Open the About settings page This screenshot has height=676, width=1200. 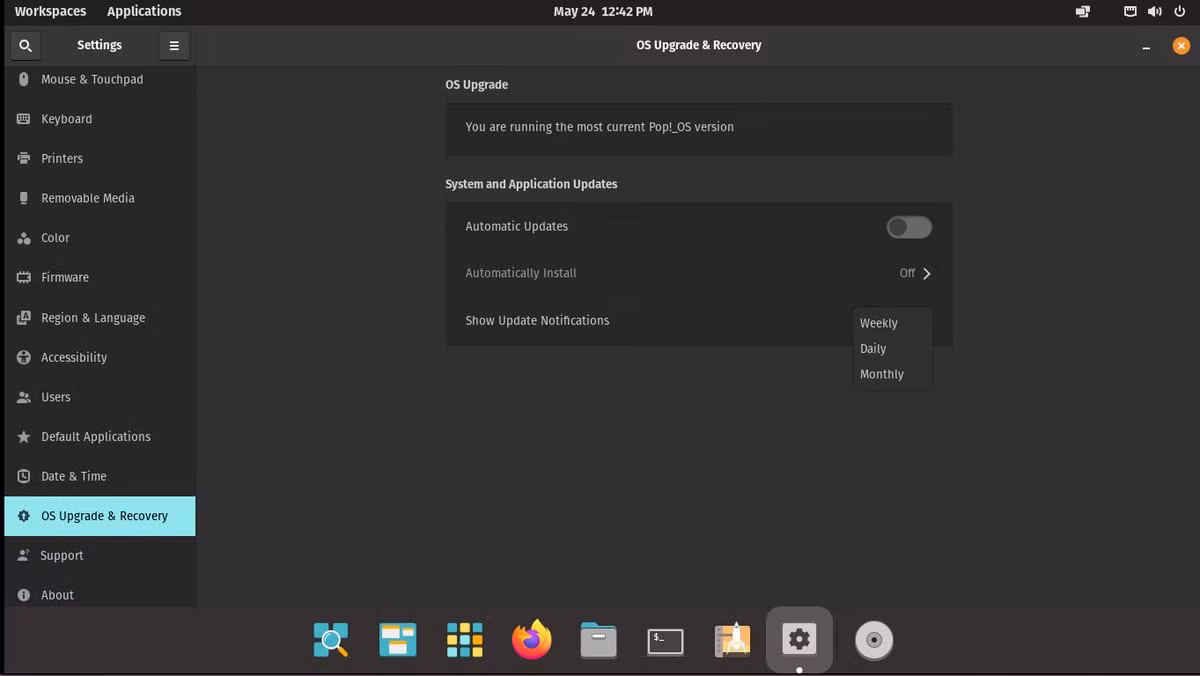(x=57, y=595)
